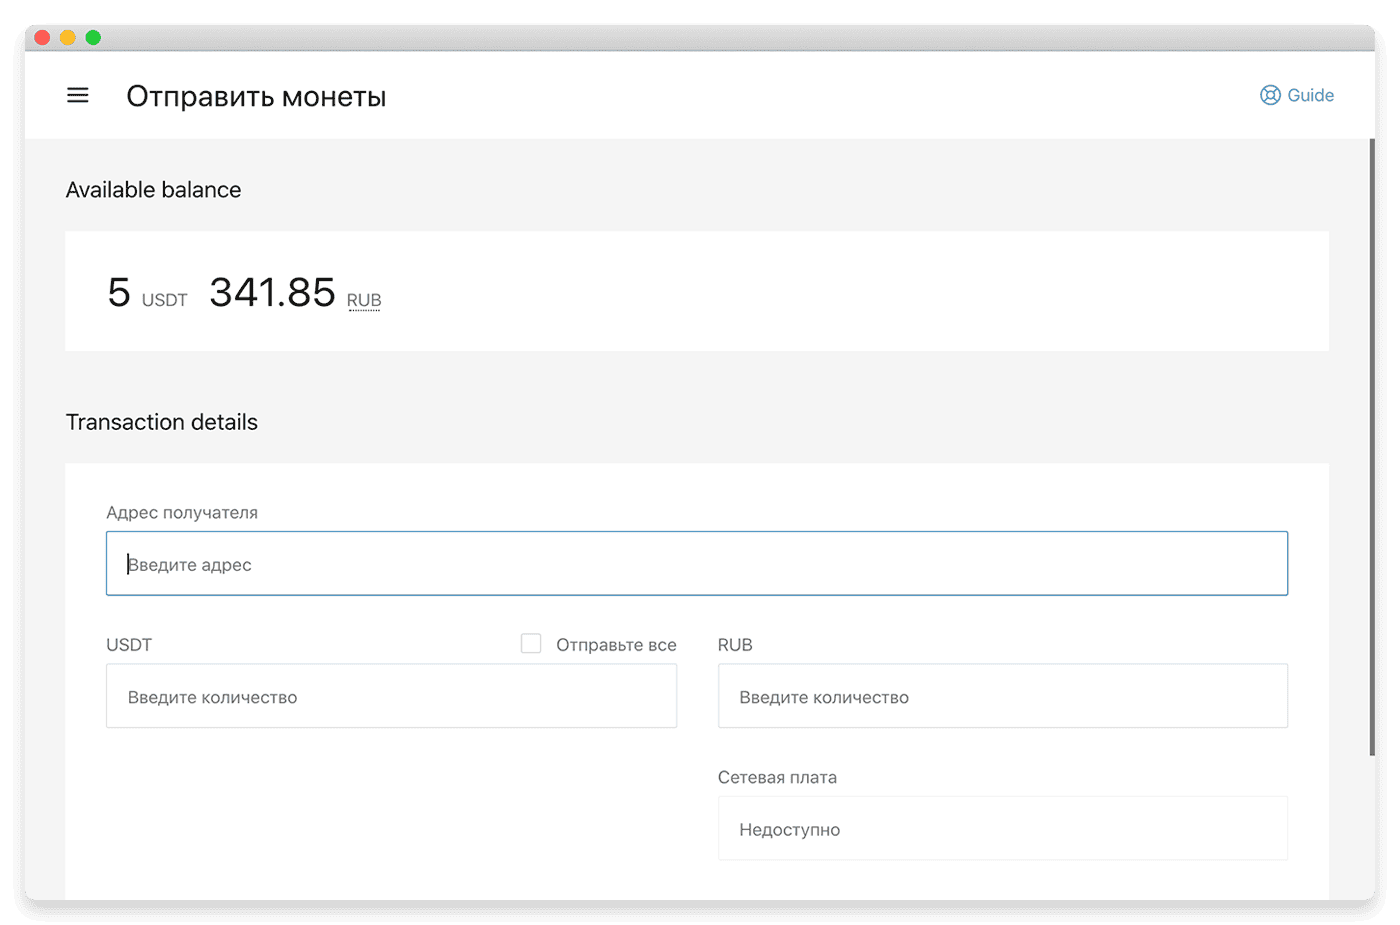The image size is (1400, 925).
Task: Click the vertical scrollbar on the right
Action: pos(1372,447)
